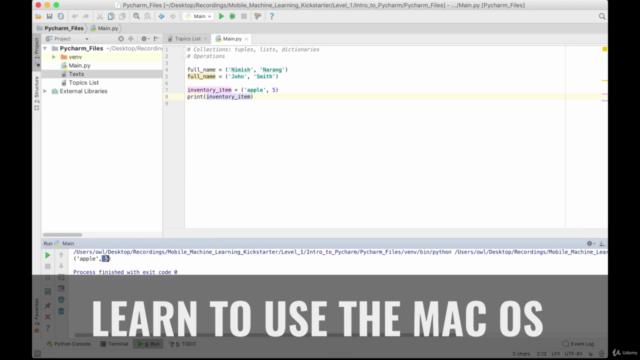
Task: Expand the venv folder in project tree
Action: point(53,57)
